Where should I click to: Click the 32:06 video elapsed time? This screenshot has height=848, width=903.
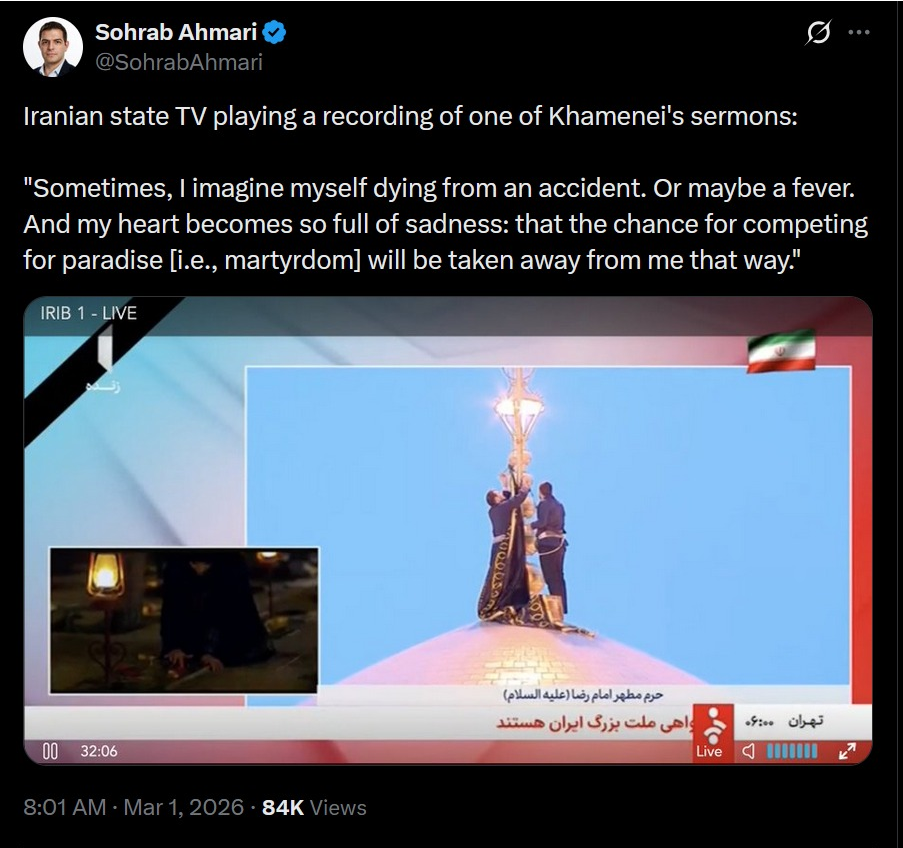tap(99, 751)
